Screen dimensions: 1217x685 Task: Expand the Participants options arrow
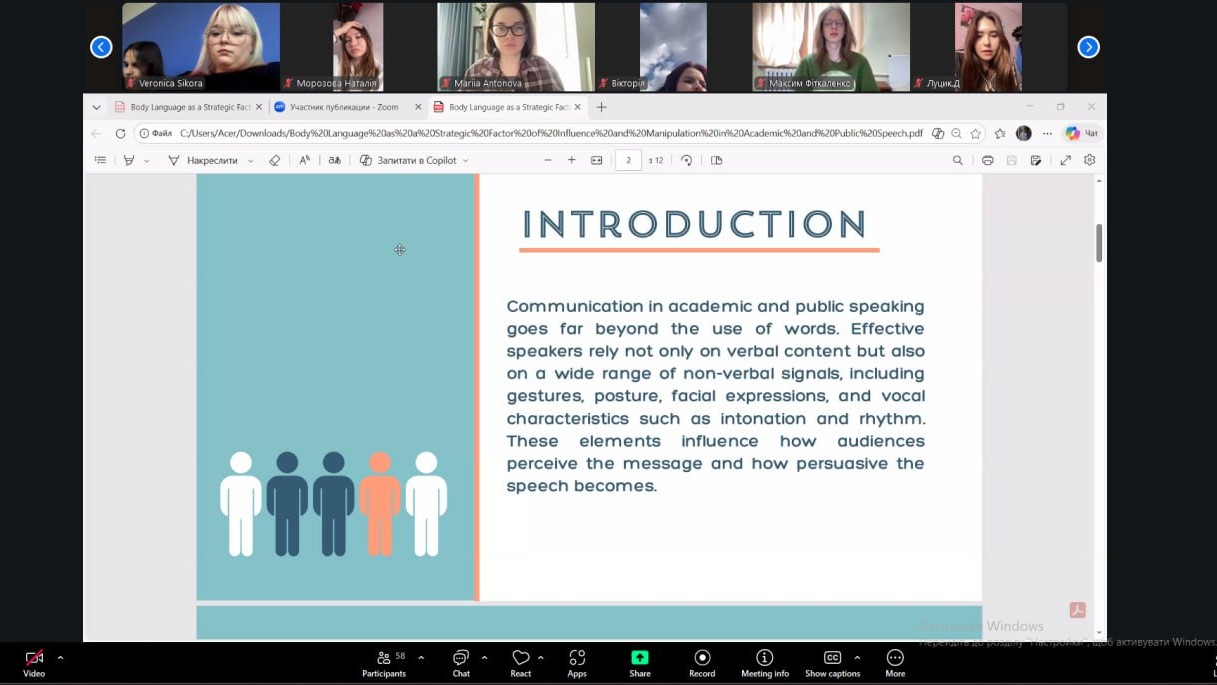(421, 657)
